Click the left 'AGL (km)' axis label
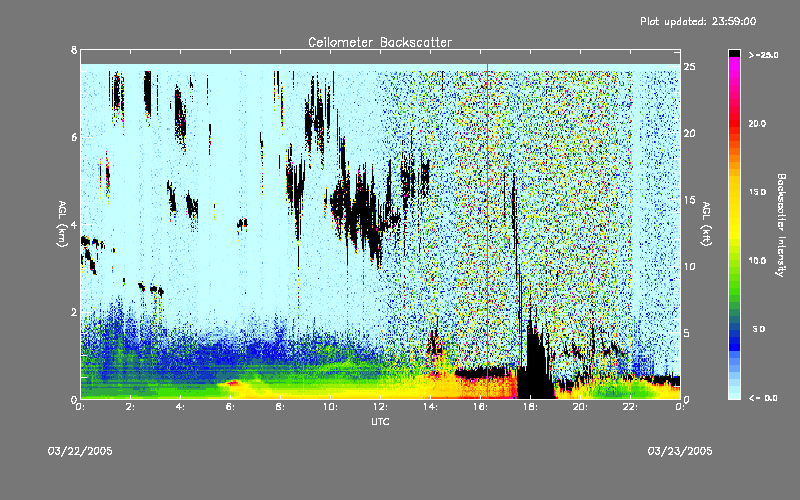The image size is (800, 500). [x=62, y=224]
